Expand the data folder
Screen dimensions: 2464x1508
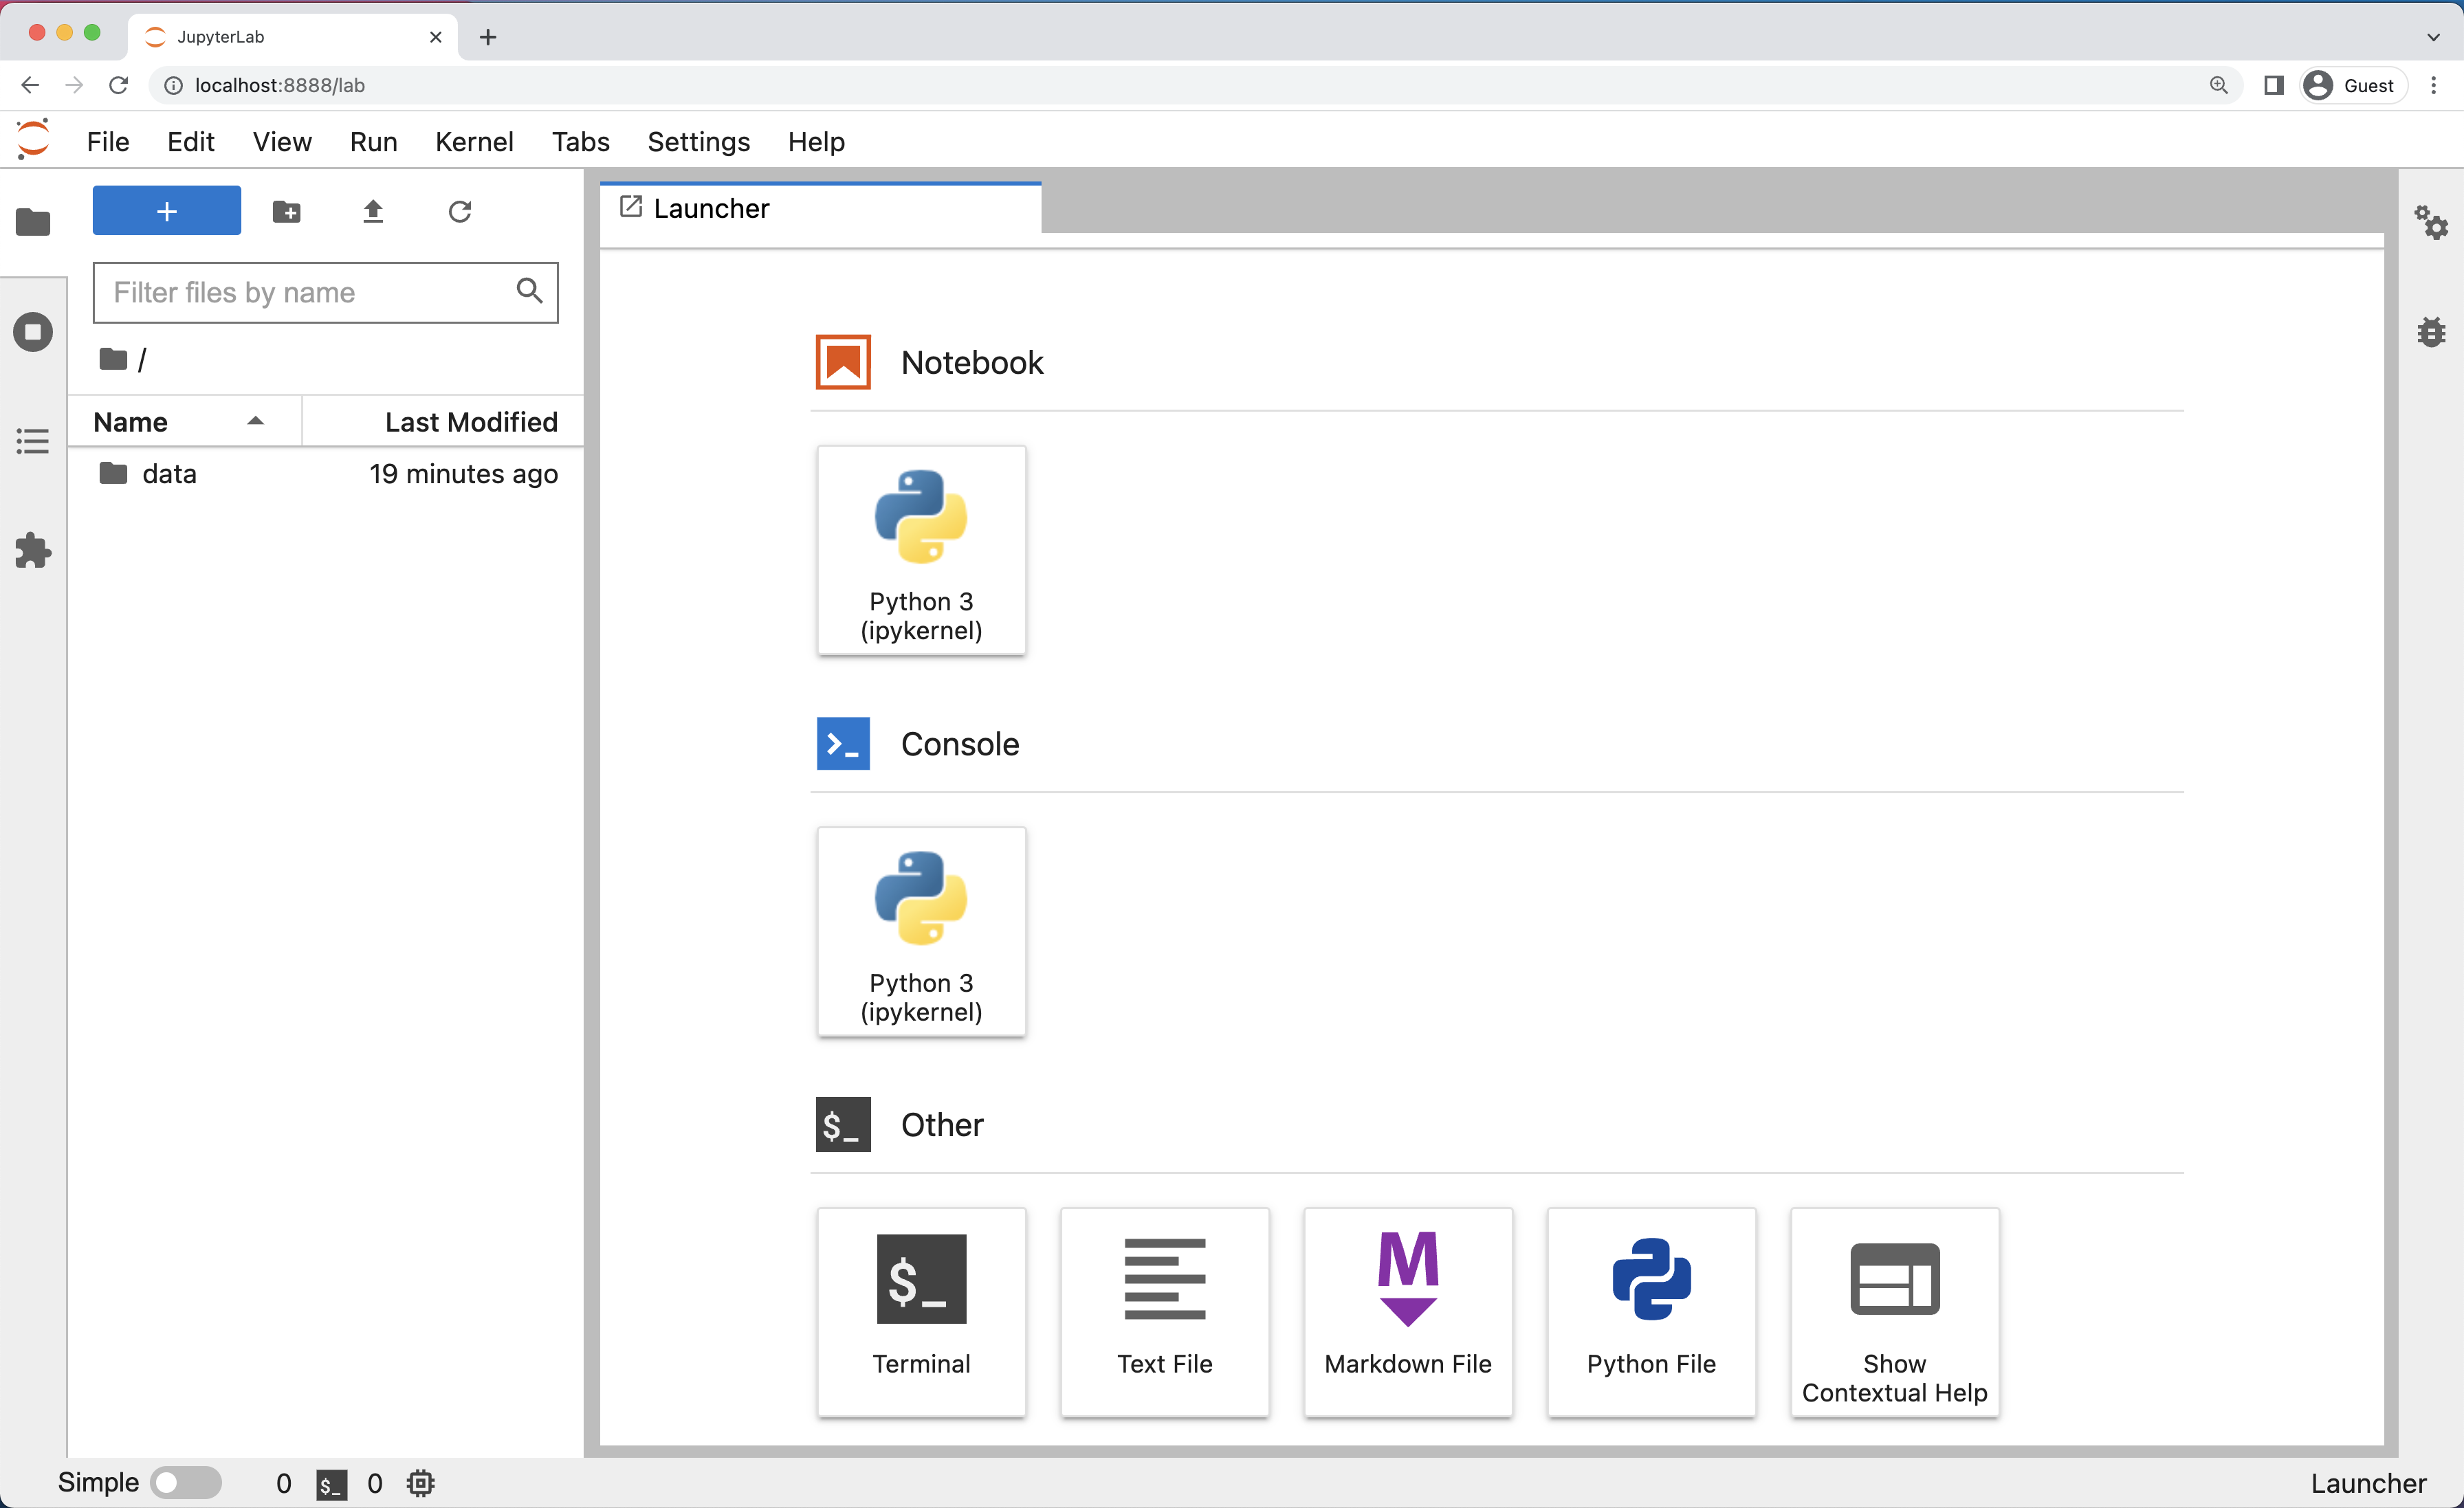tap(169, 472)
